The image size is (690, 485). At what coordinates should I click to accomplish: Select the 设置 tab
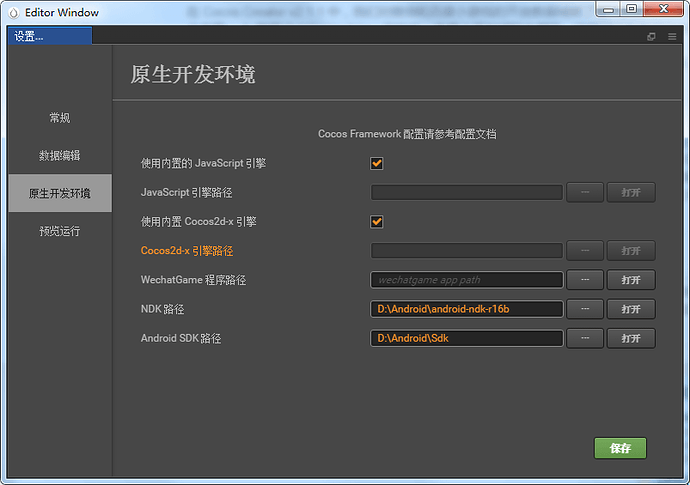click(50, 36)
